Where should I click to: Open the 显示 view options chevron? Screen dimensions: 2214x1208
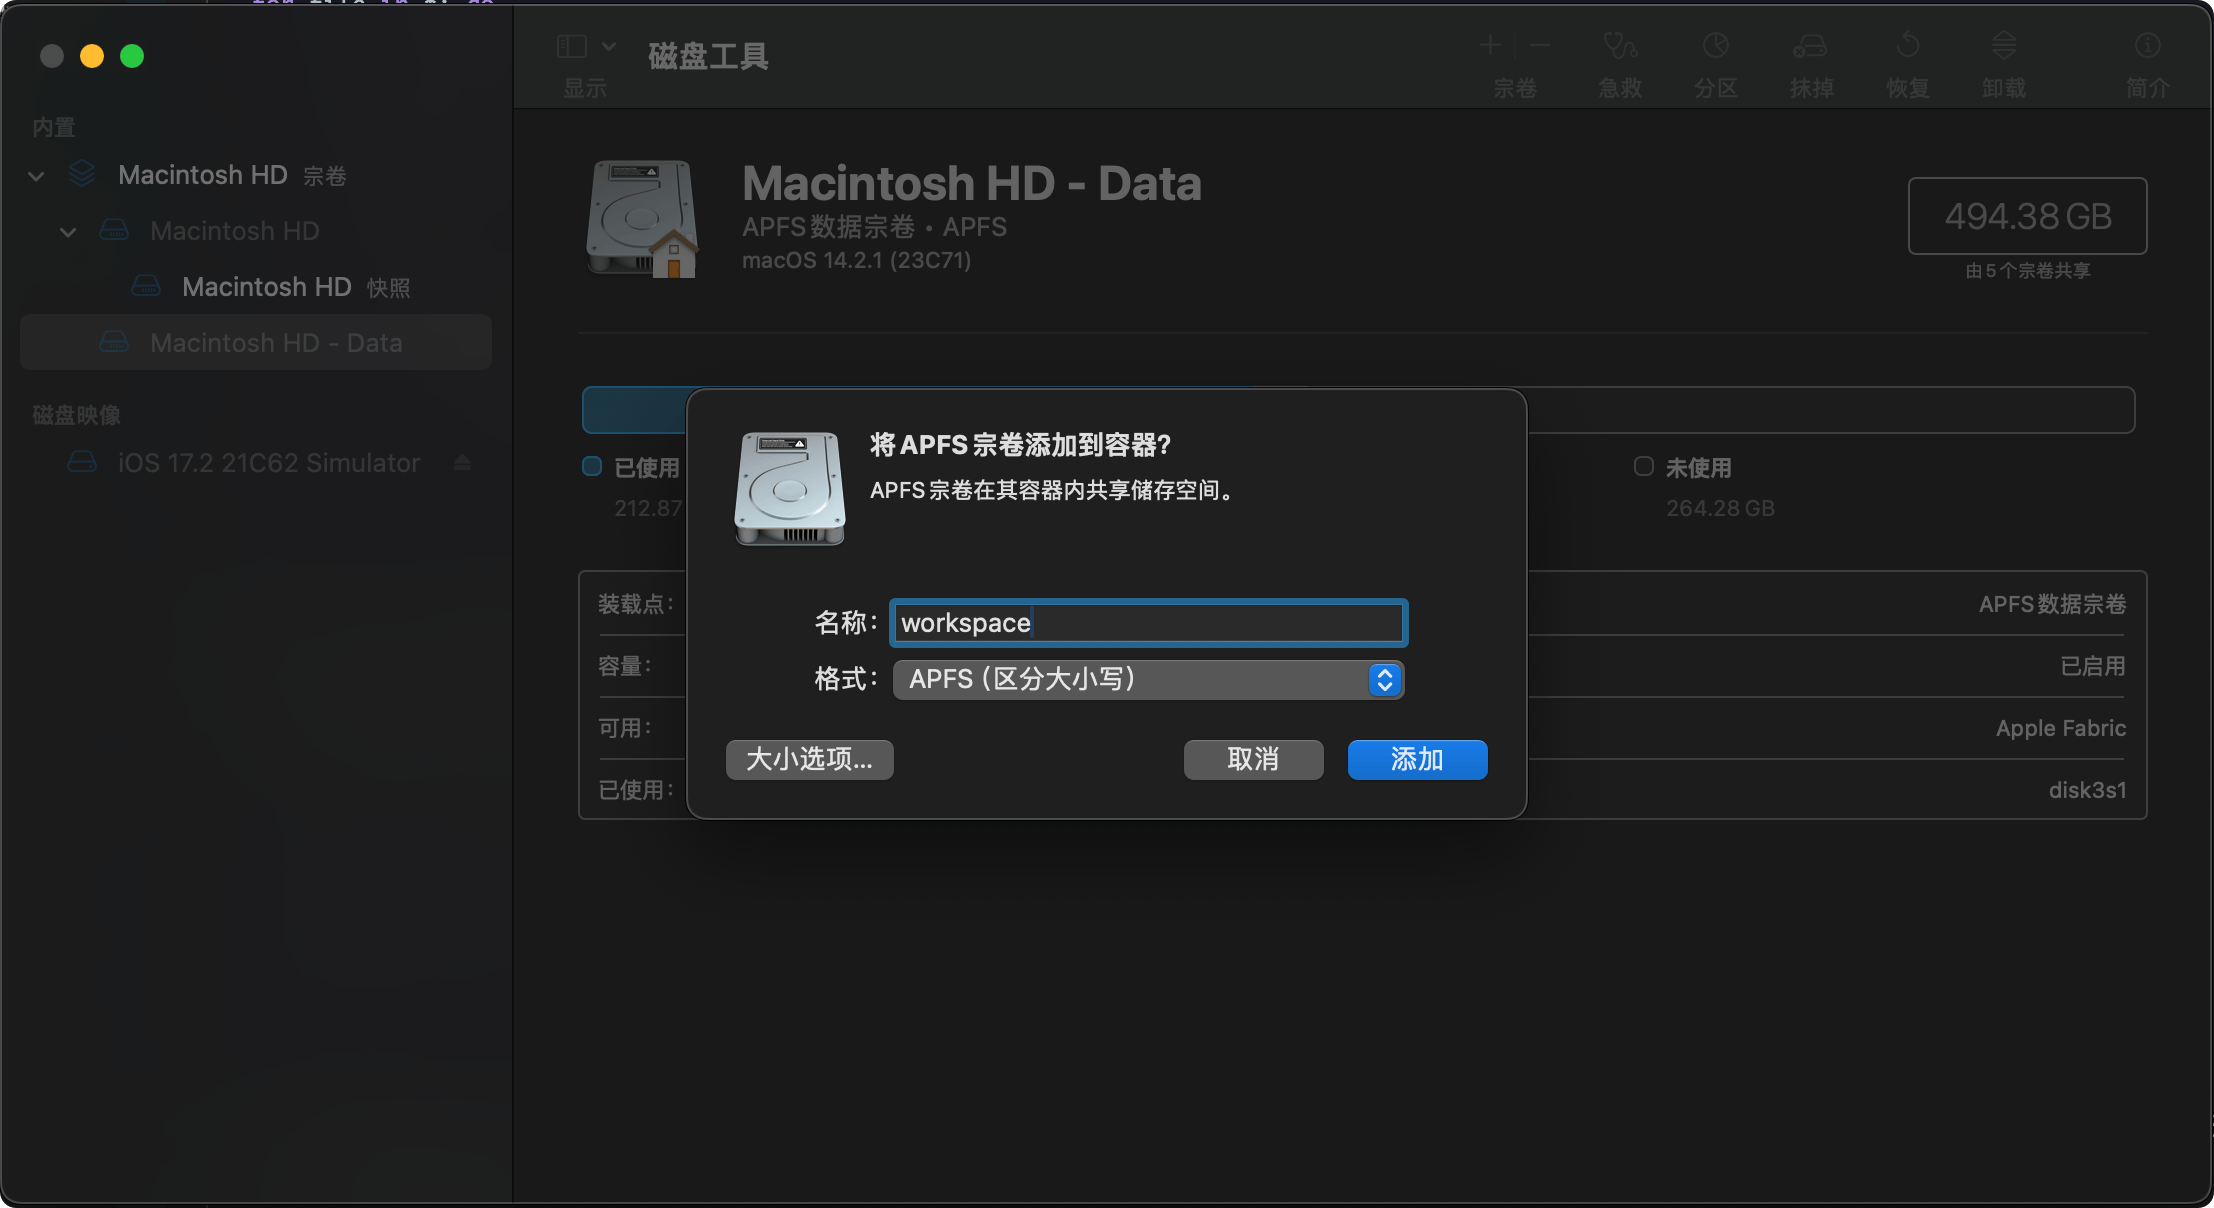pyautogui.click(x=609, y=46)
